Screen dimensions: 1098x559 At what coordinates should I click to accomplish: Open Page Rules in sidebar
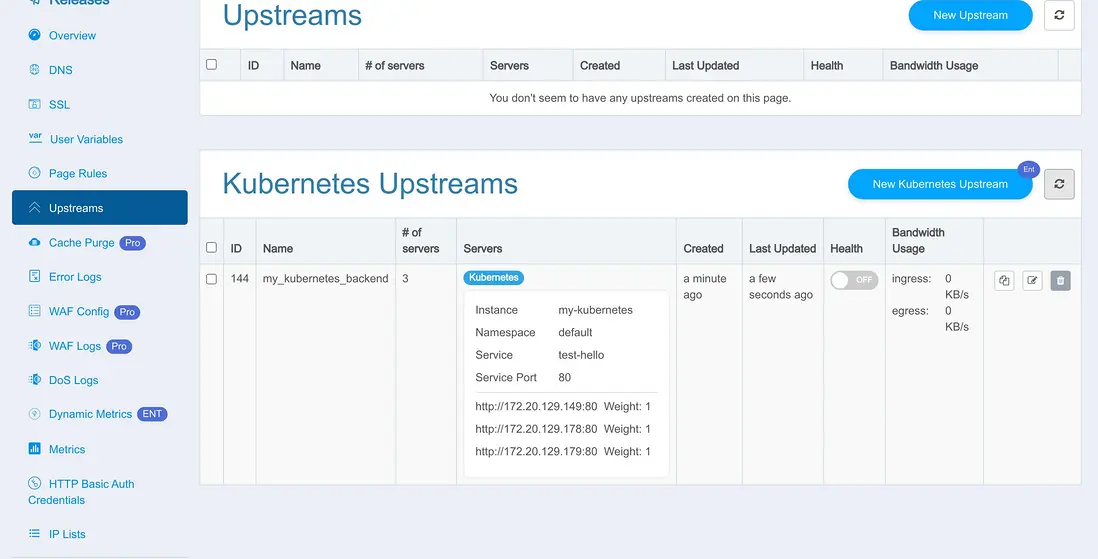[78, 174]
